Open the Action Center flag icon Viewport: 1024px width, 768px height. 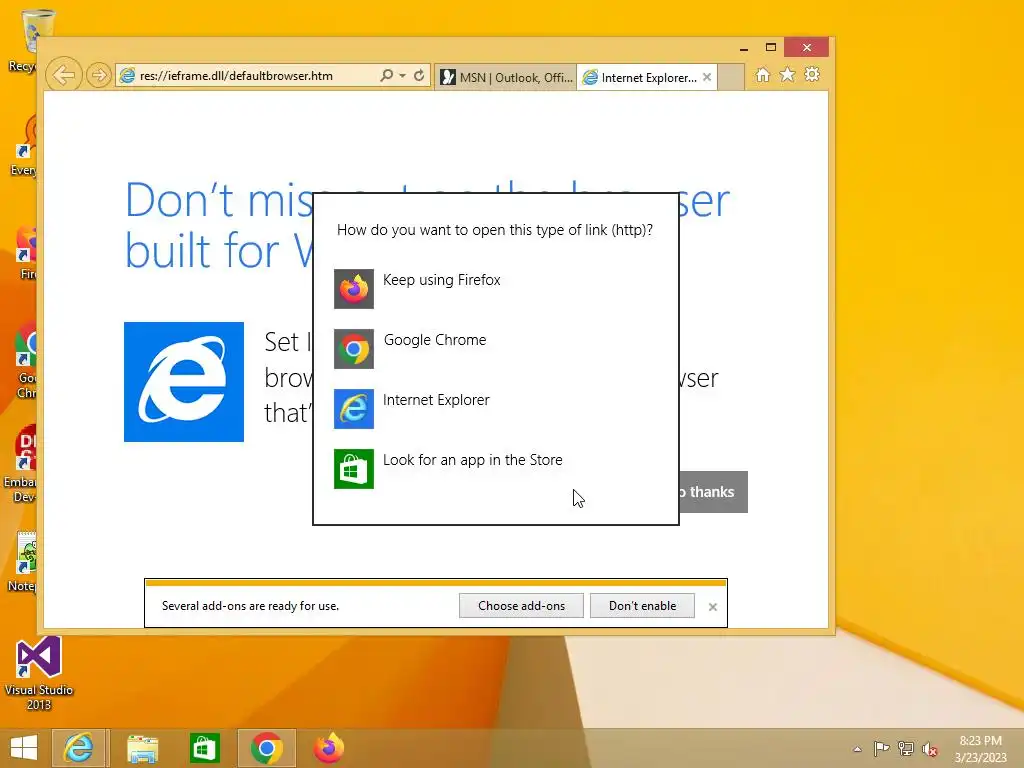coord(881,748)
